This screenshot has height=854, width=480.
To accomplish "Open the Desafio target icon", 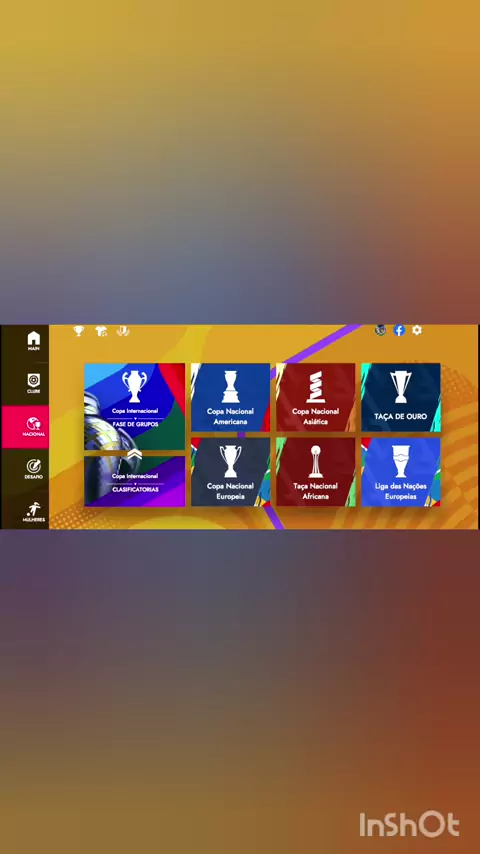I will tap(33, 469).
